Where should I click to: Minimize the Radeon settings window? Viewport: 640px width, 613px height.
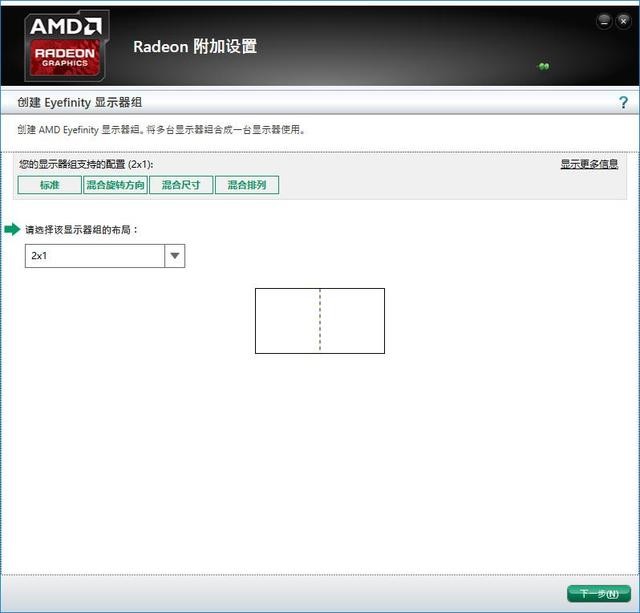pyautogui.click(x=604, y=21)
